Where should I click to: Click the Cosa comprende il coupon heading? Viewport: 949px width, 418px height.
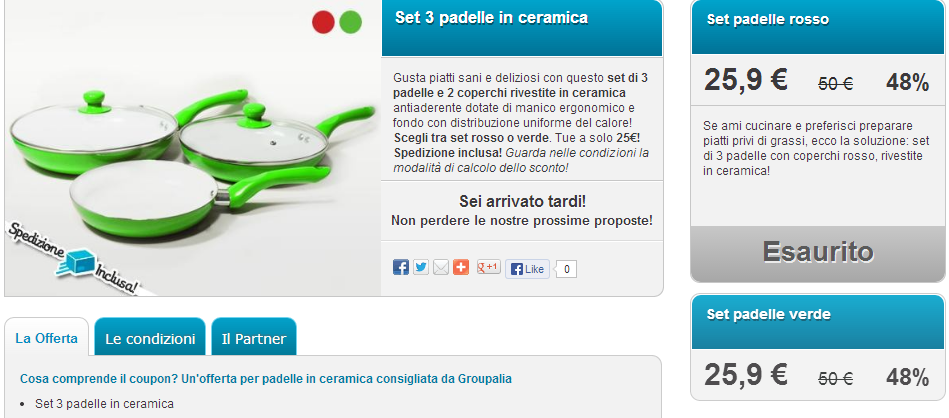266,379
